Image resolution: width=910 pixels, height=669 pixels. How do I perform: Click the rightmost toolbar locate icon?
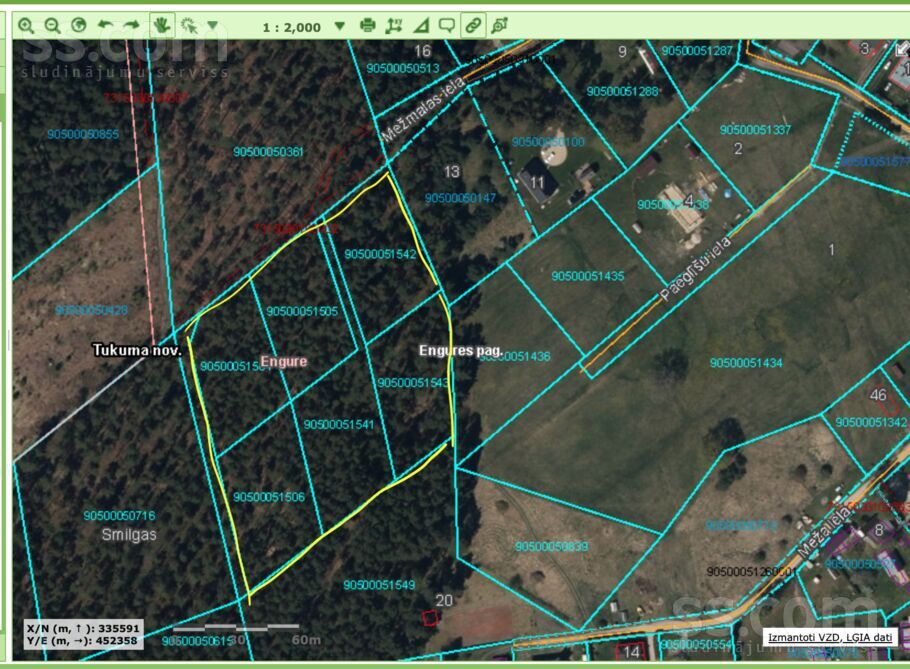(500, 25)
